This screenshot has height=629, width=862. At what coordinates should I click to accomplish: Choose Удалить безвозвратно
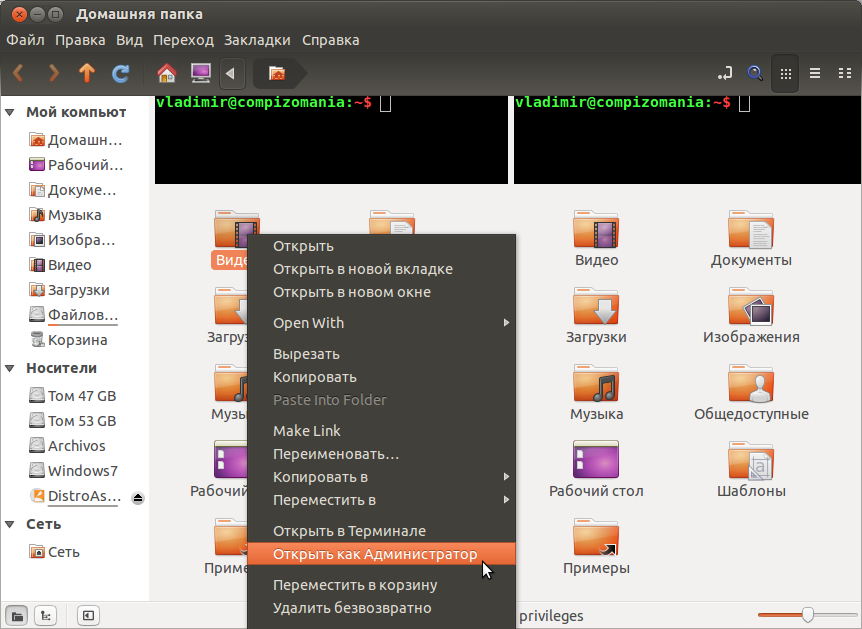pos(382,608)
